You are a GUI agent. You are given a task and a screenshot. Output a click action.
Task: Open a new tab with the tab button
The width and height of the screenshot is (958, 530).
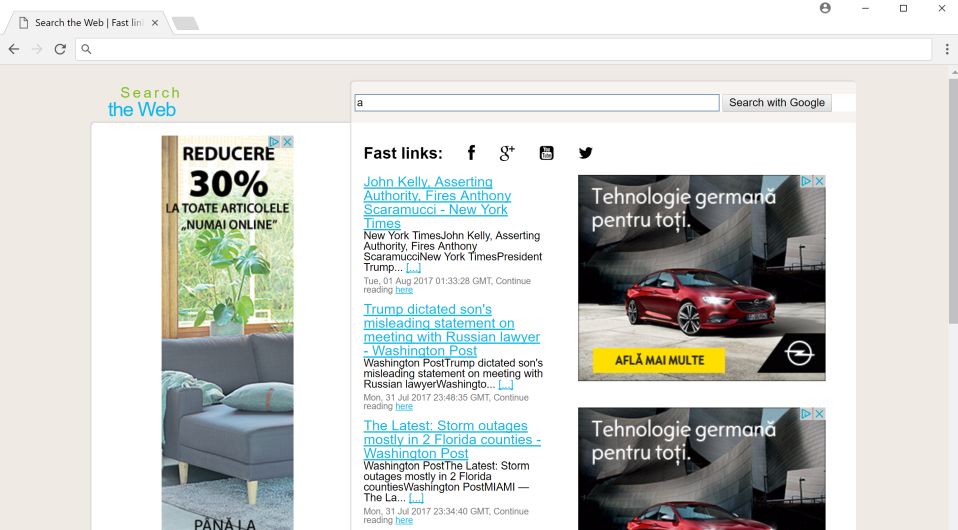coord(185,23)
